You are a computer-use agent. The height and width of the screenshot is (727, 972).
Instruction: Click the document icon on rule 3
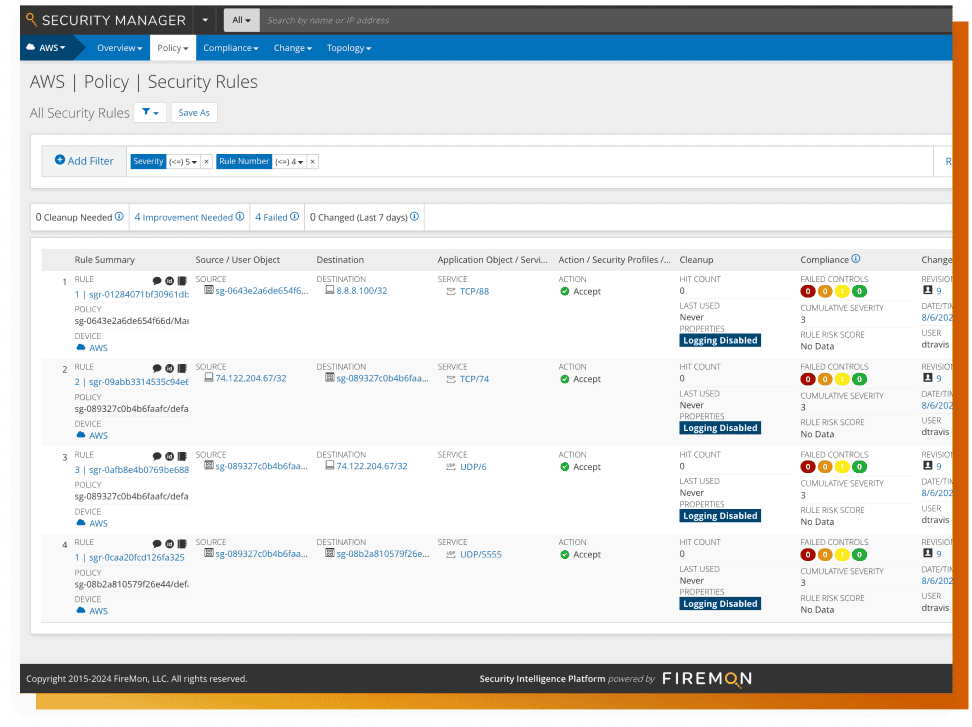coord(182,456)
